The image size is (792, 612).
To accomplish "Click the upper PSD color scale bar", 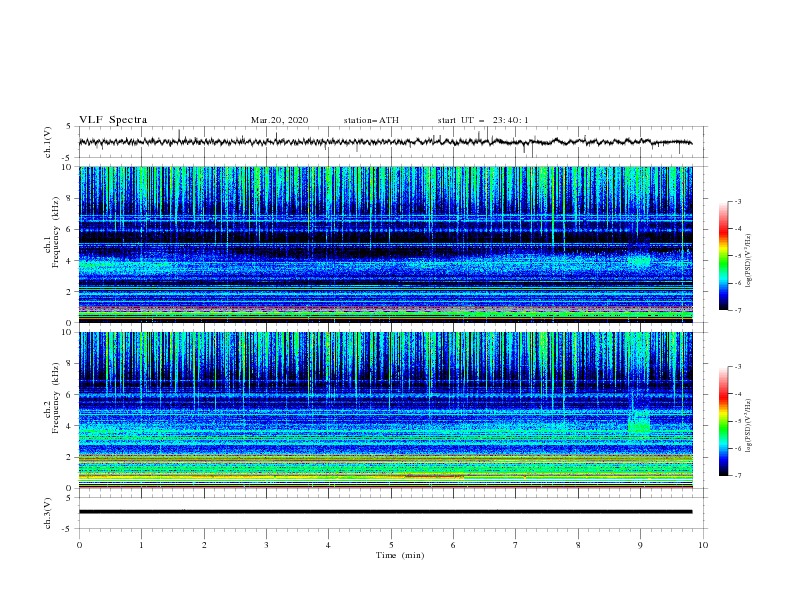I will (x=723, y=256).
